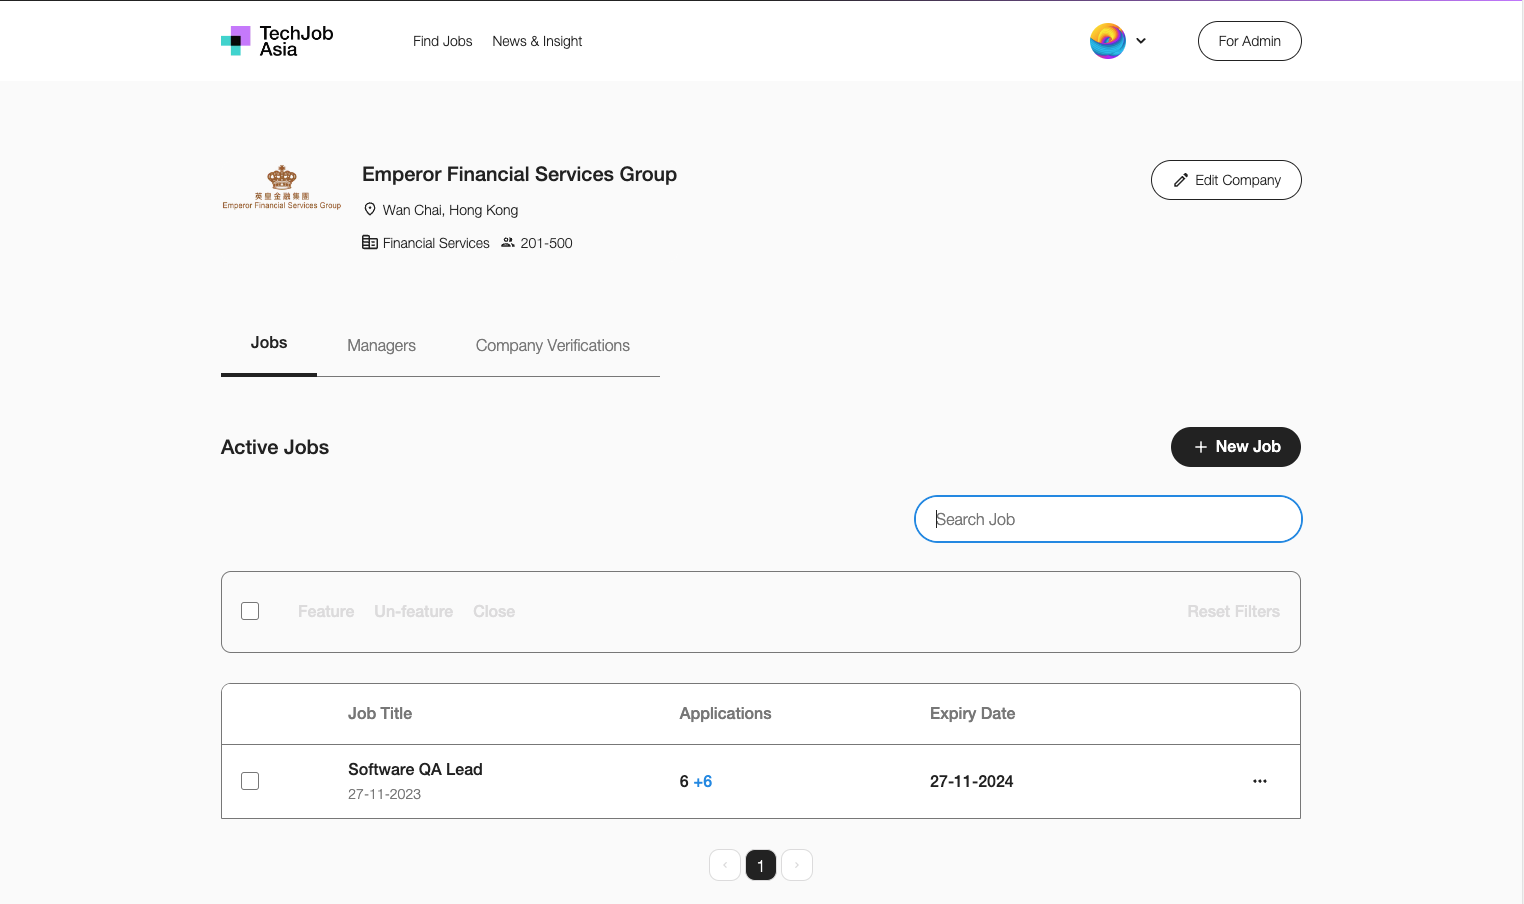Click the Wan Chai, Hong Kong location text
The image size is (1524, 904).
click(450, 210)
